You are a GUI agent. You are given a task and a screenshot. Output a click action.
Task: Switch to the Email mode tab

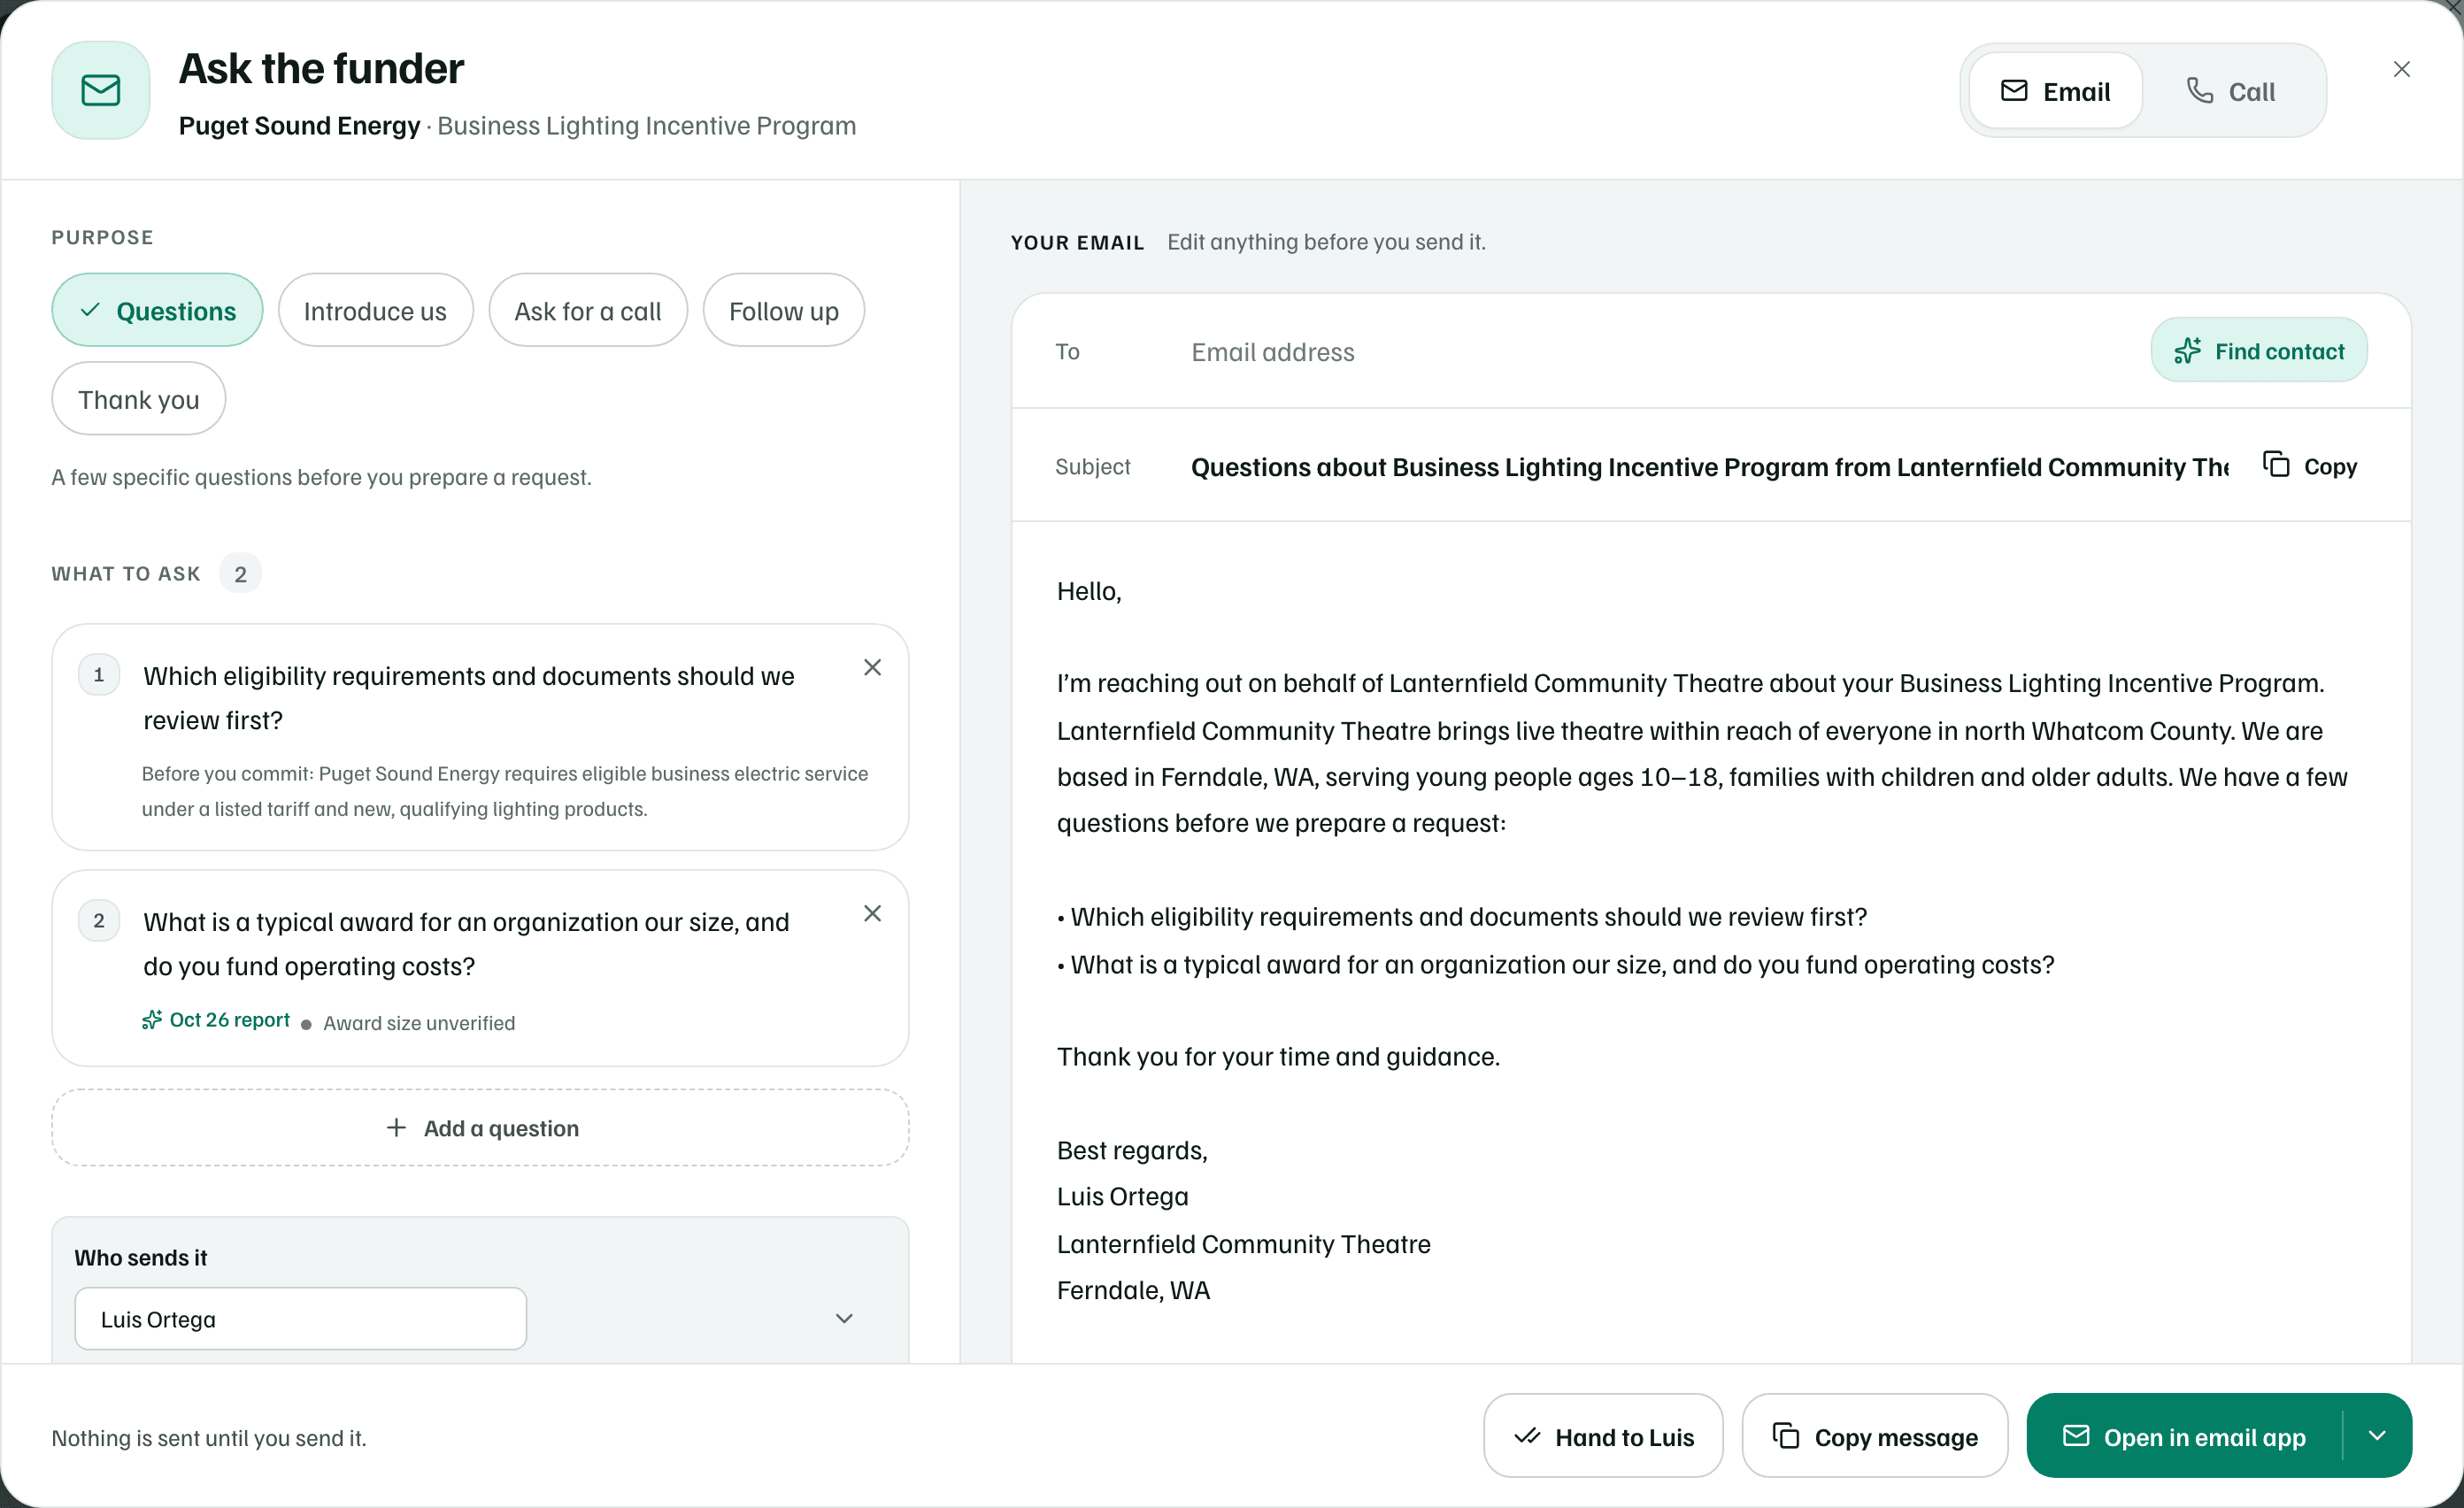[2055, 91]
